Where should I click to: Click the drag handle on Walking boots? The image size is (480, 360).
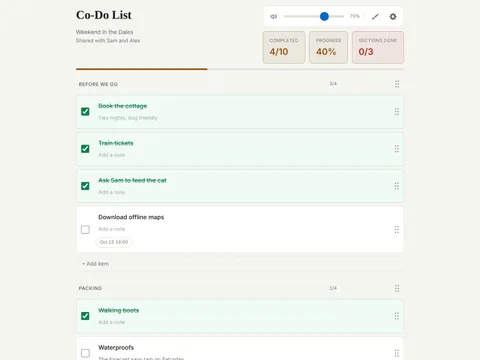[x=397, y=316]
